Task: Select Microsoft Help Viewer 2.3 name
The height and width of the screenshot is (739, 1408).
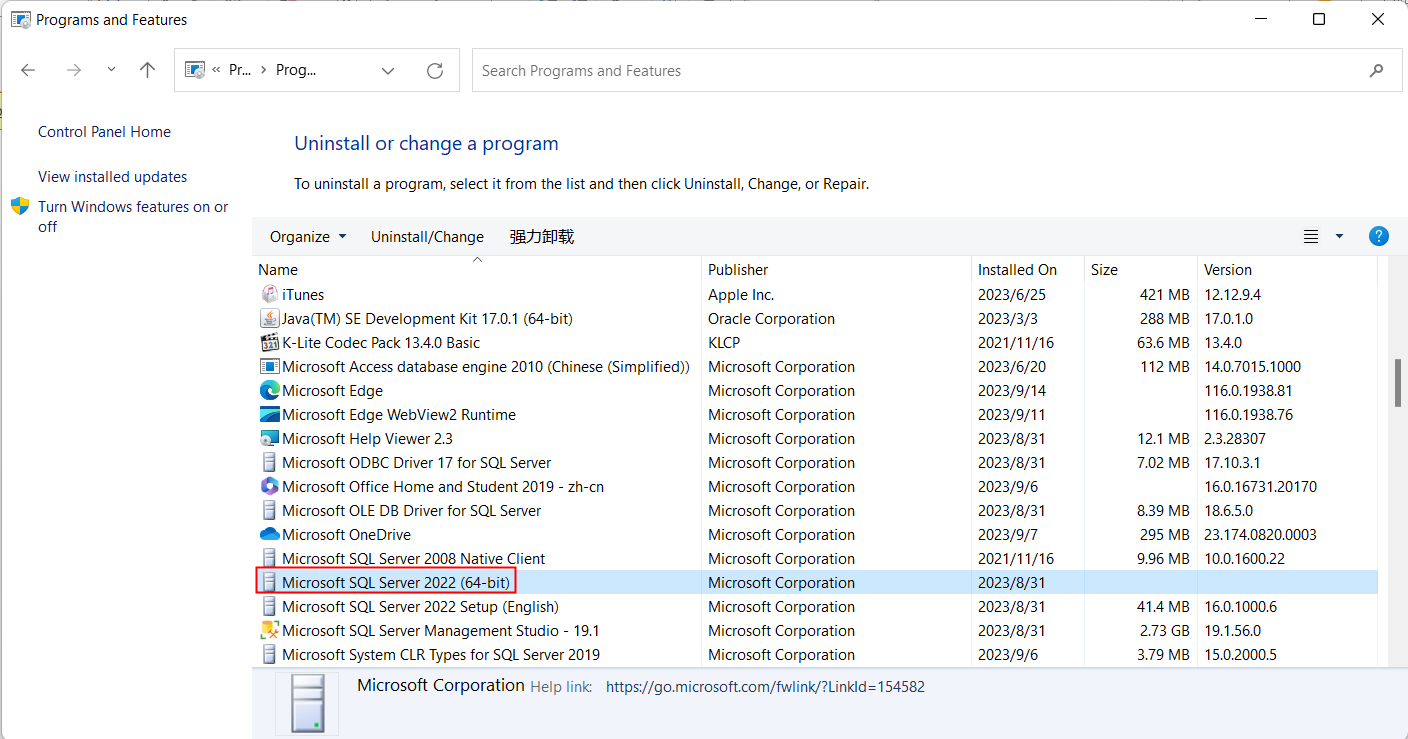Action: click(x=367, y=439)
